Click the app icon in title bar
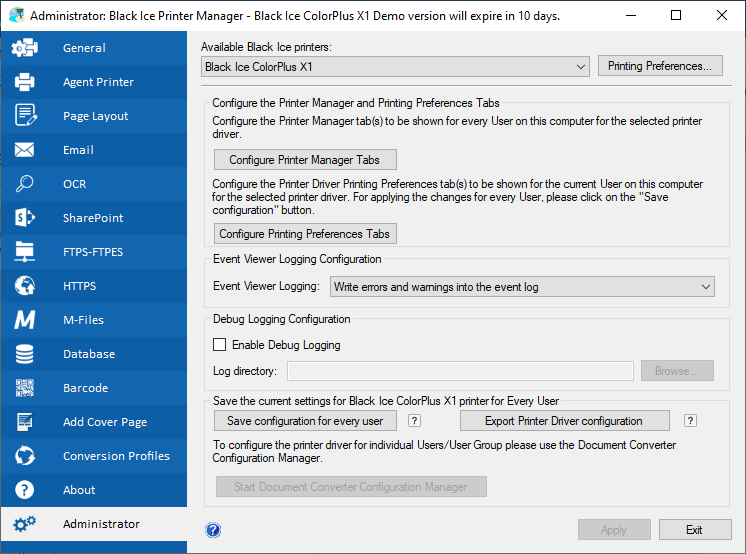The width and height of the screenshot is (746, 554). tap(17, 15)
